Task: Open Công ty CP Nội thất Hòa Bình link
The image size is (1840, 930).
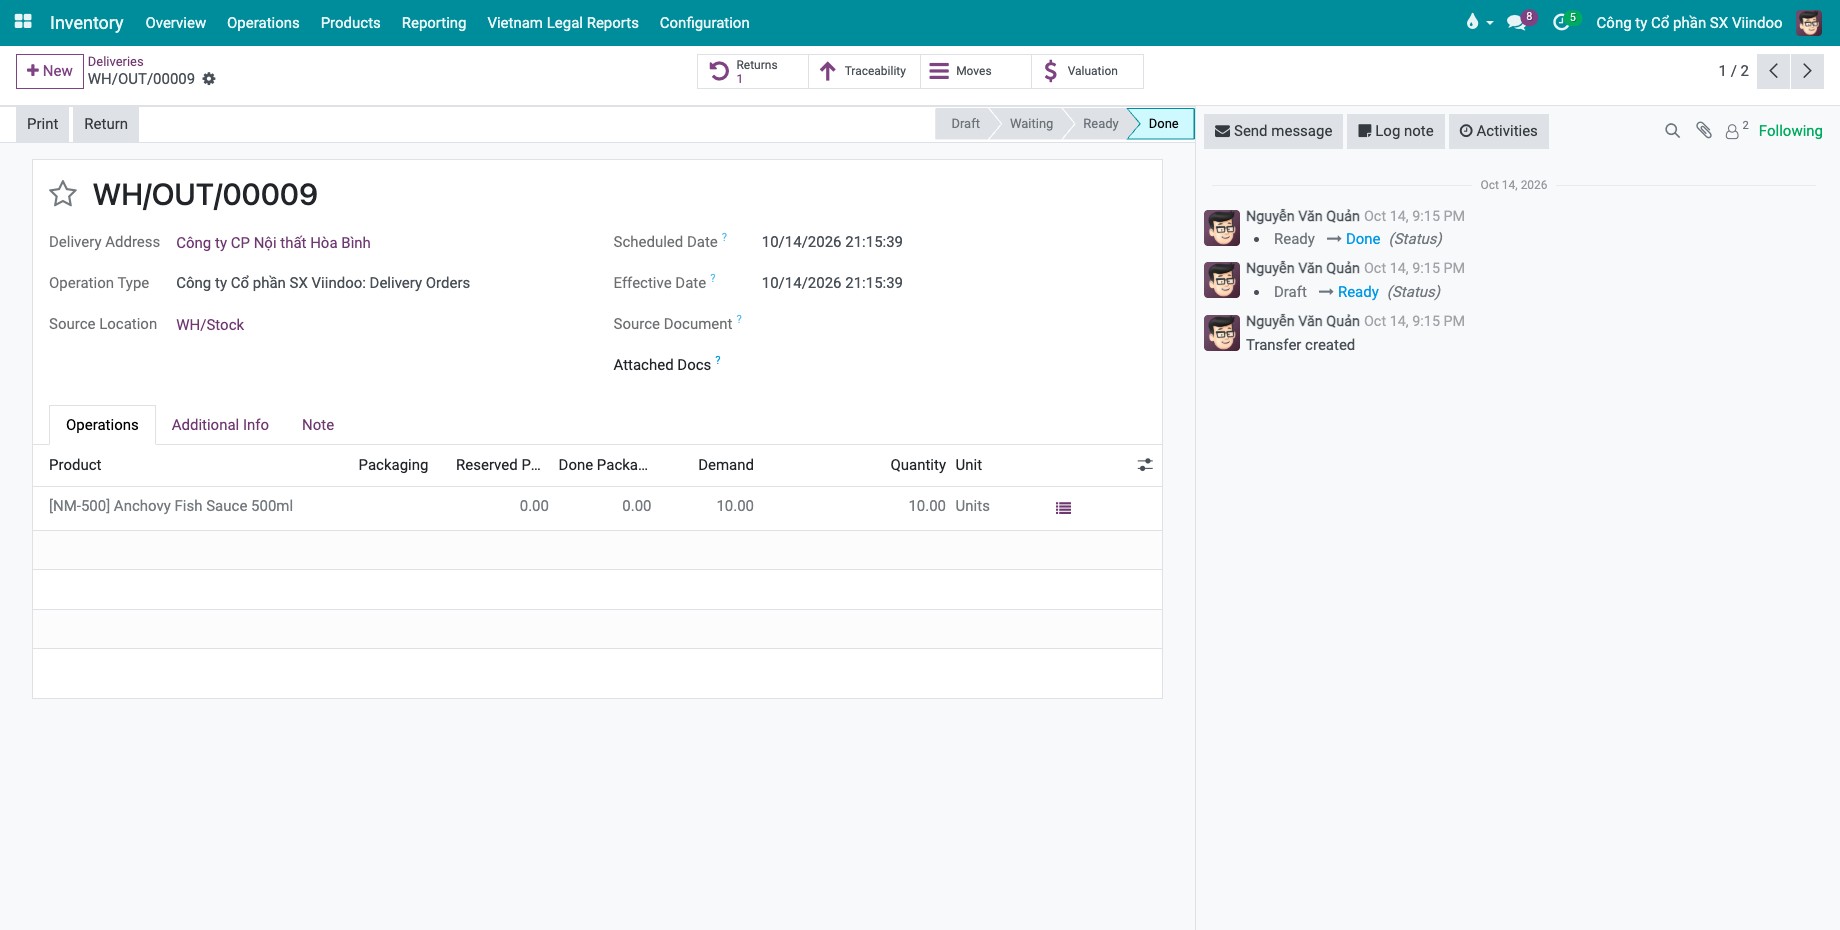Action: tap(273, 243)
